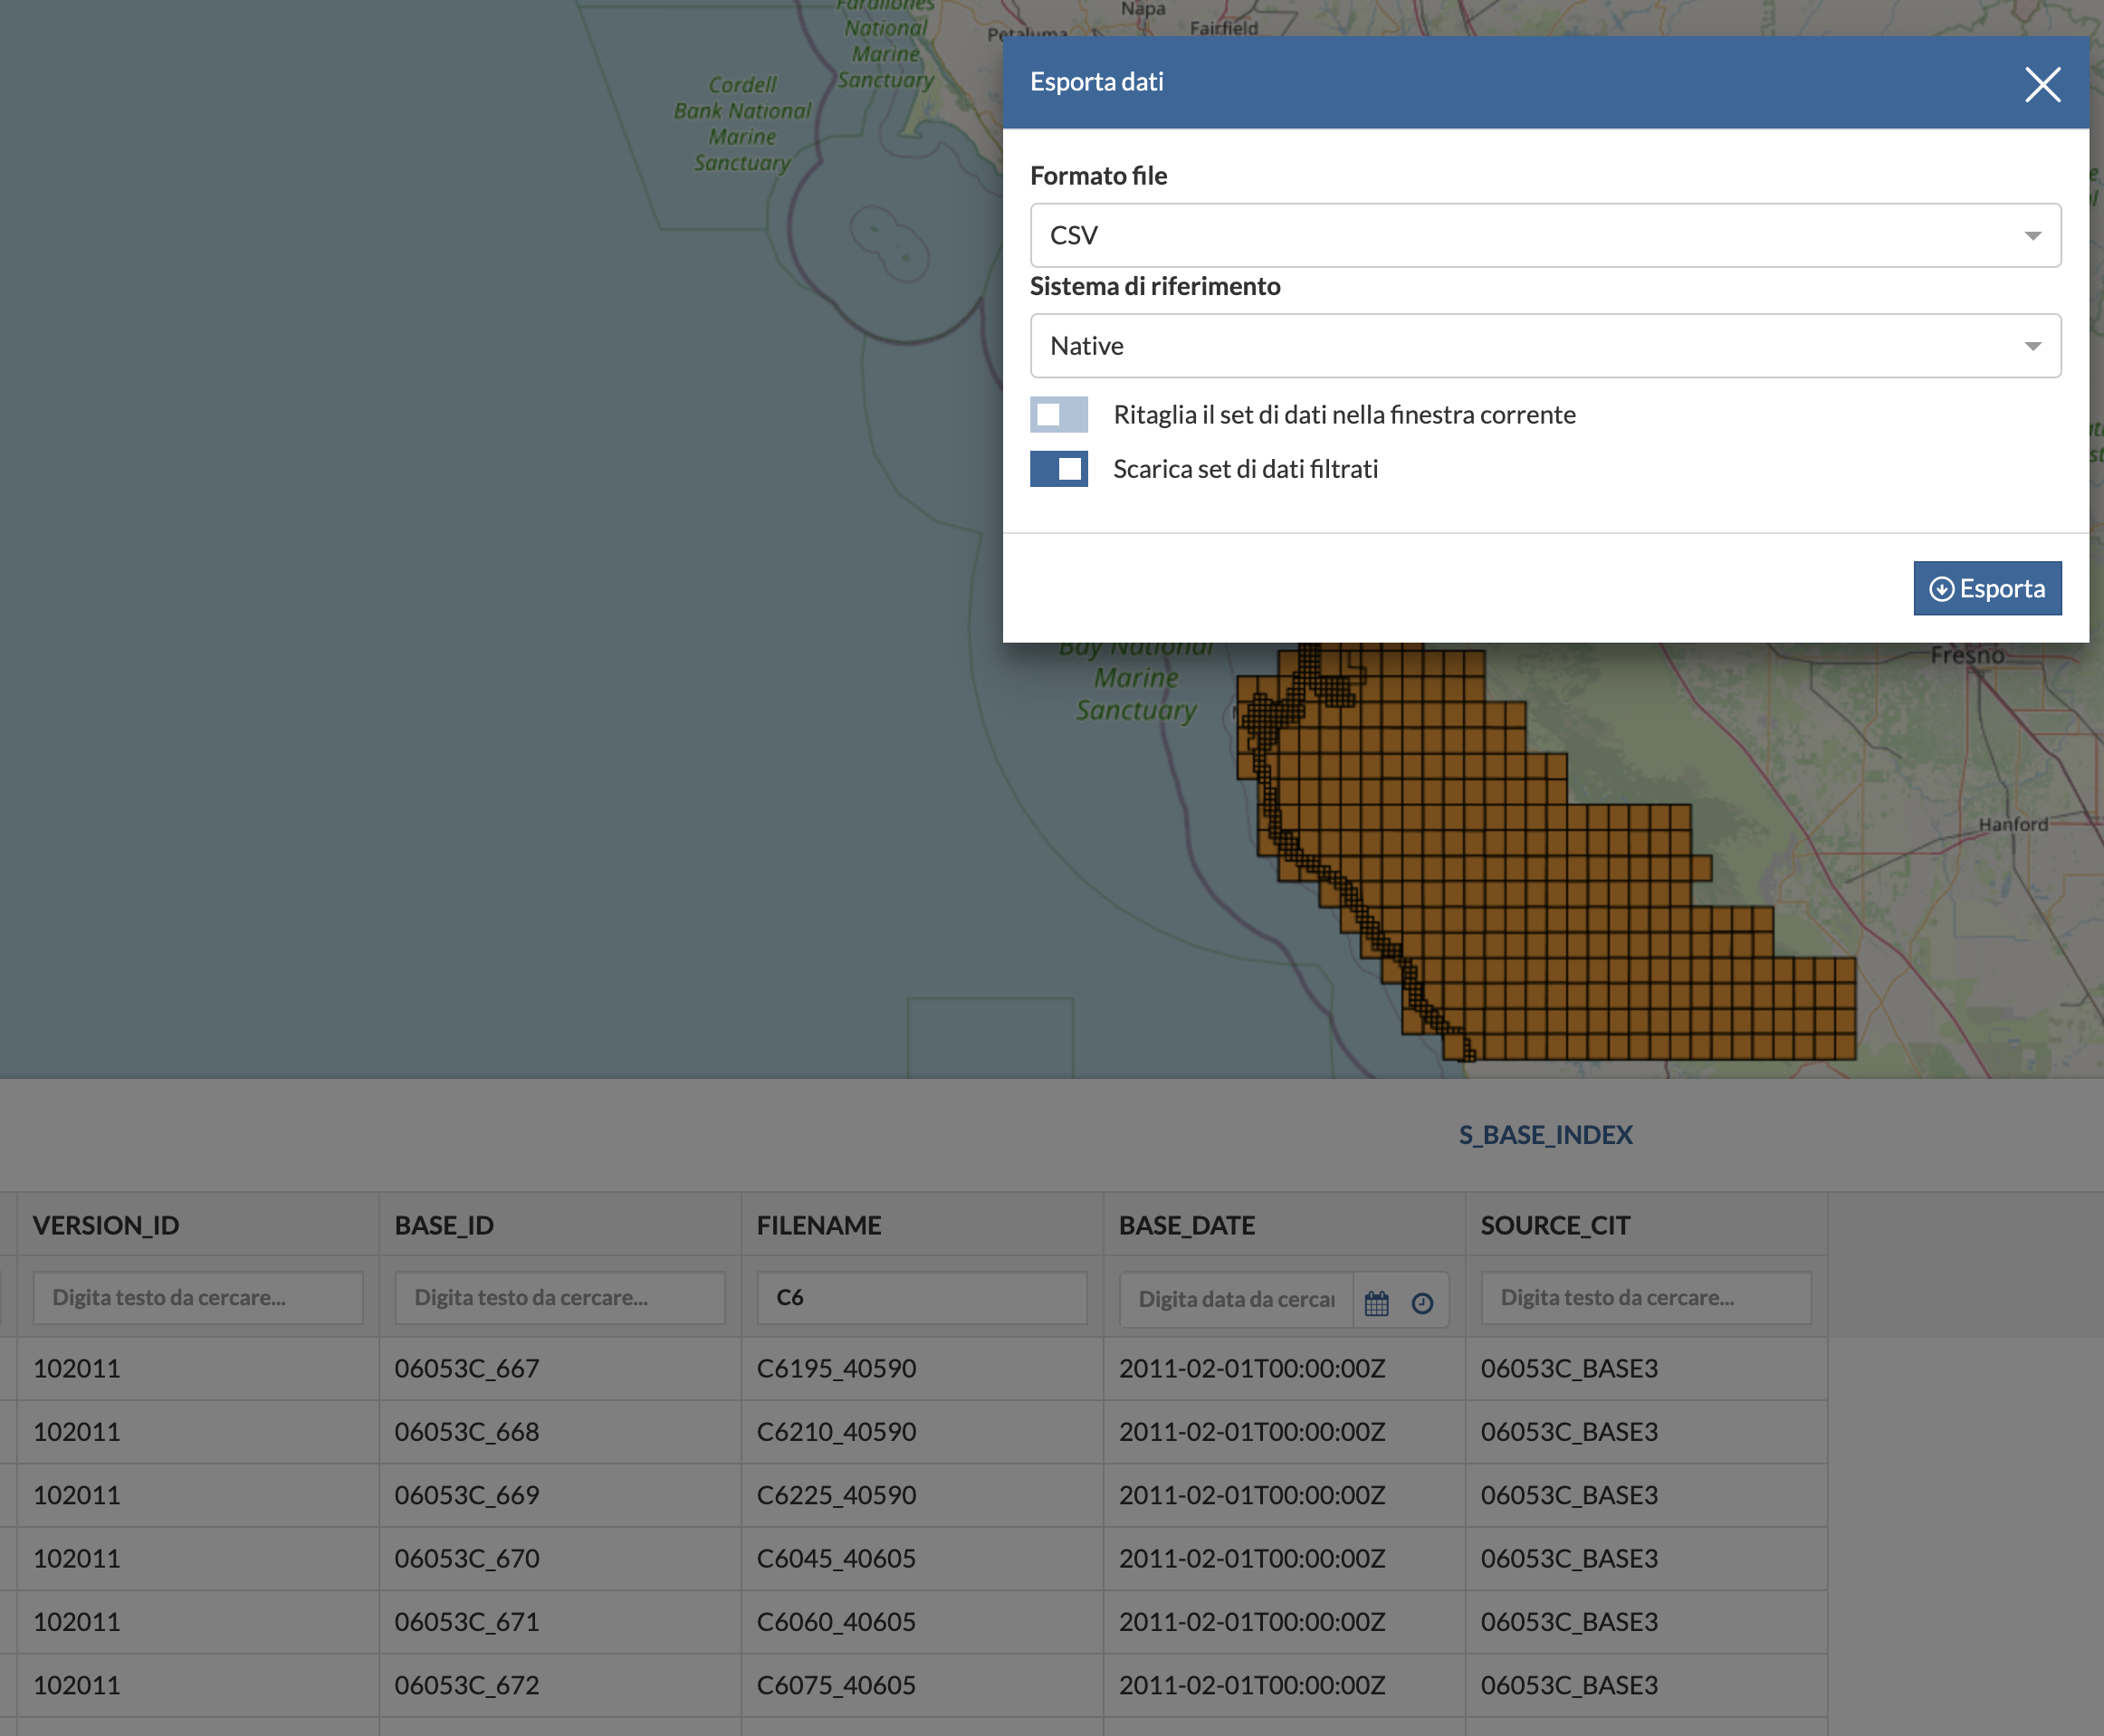
Task: Click filename cell C6045_40605
Action: coord(922,1558)
